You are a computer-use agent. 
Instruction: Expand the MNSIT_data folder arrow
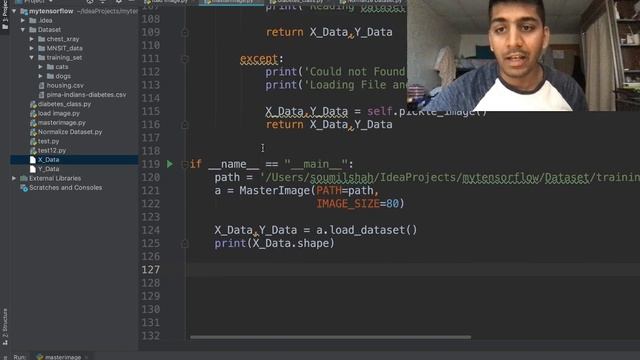click(31, 48)
